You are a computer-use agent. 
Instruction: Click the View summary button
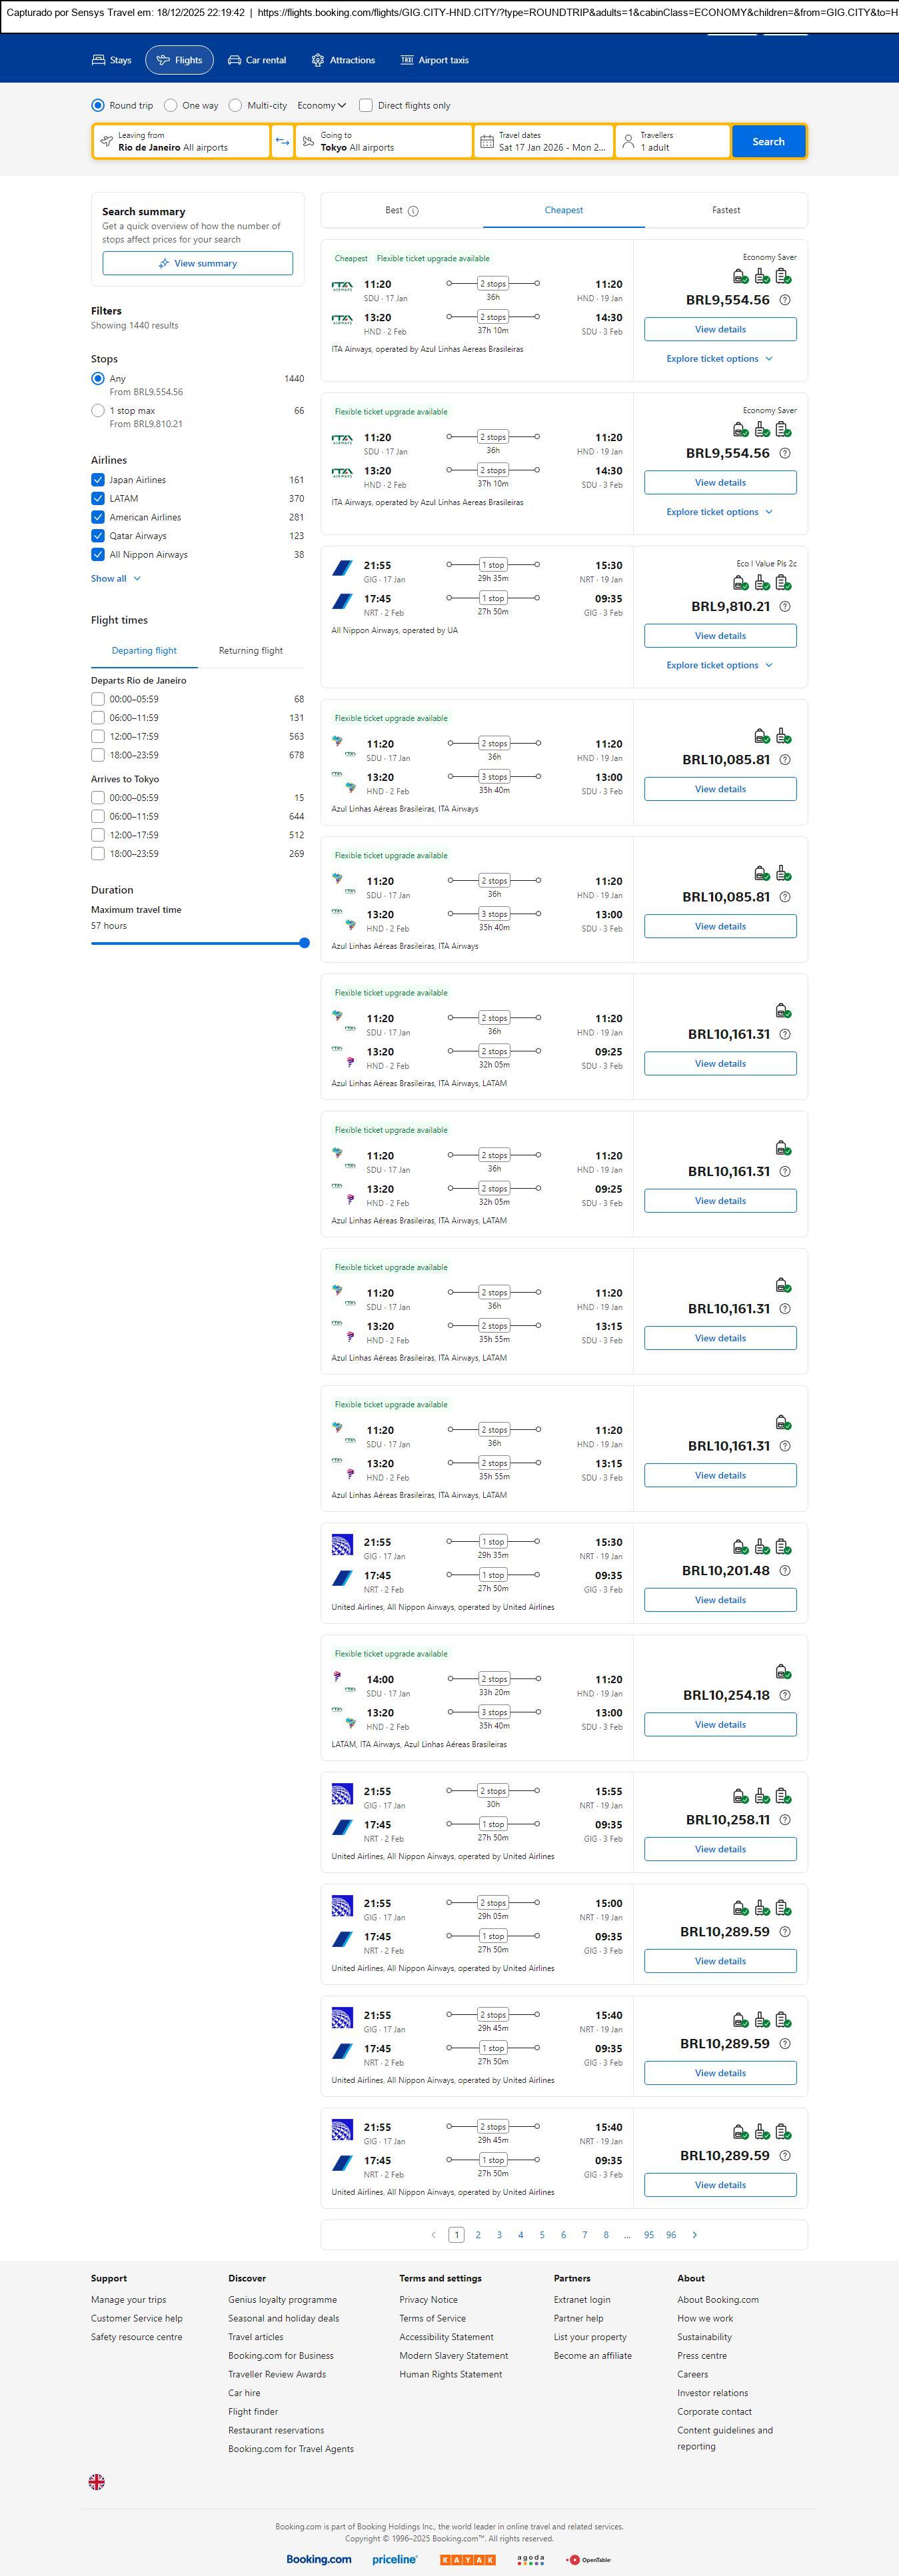click(197, 263)
